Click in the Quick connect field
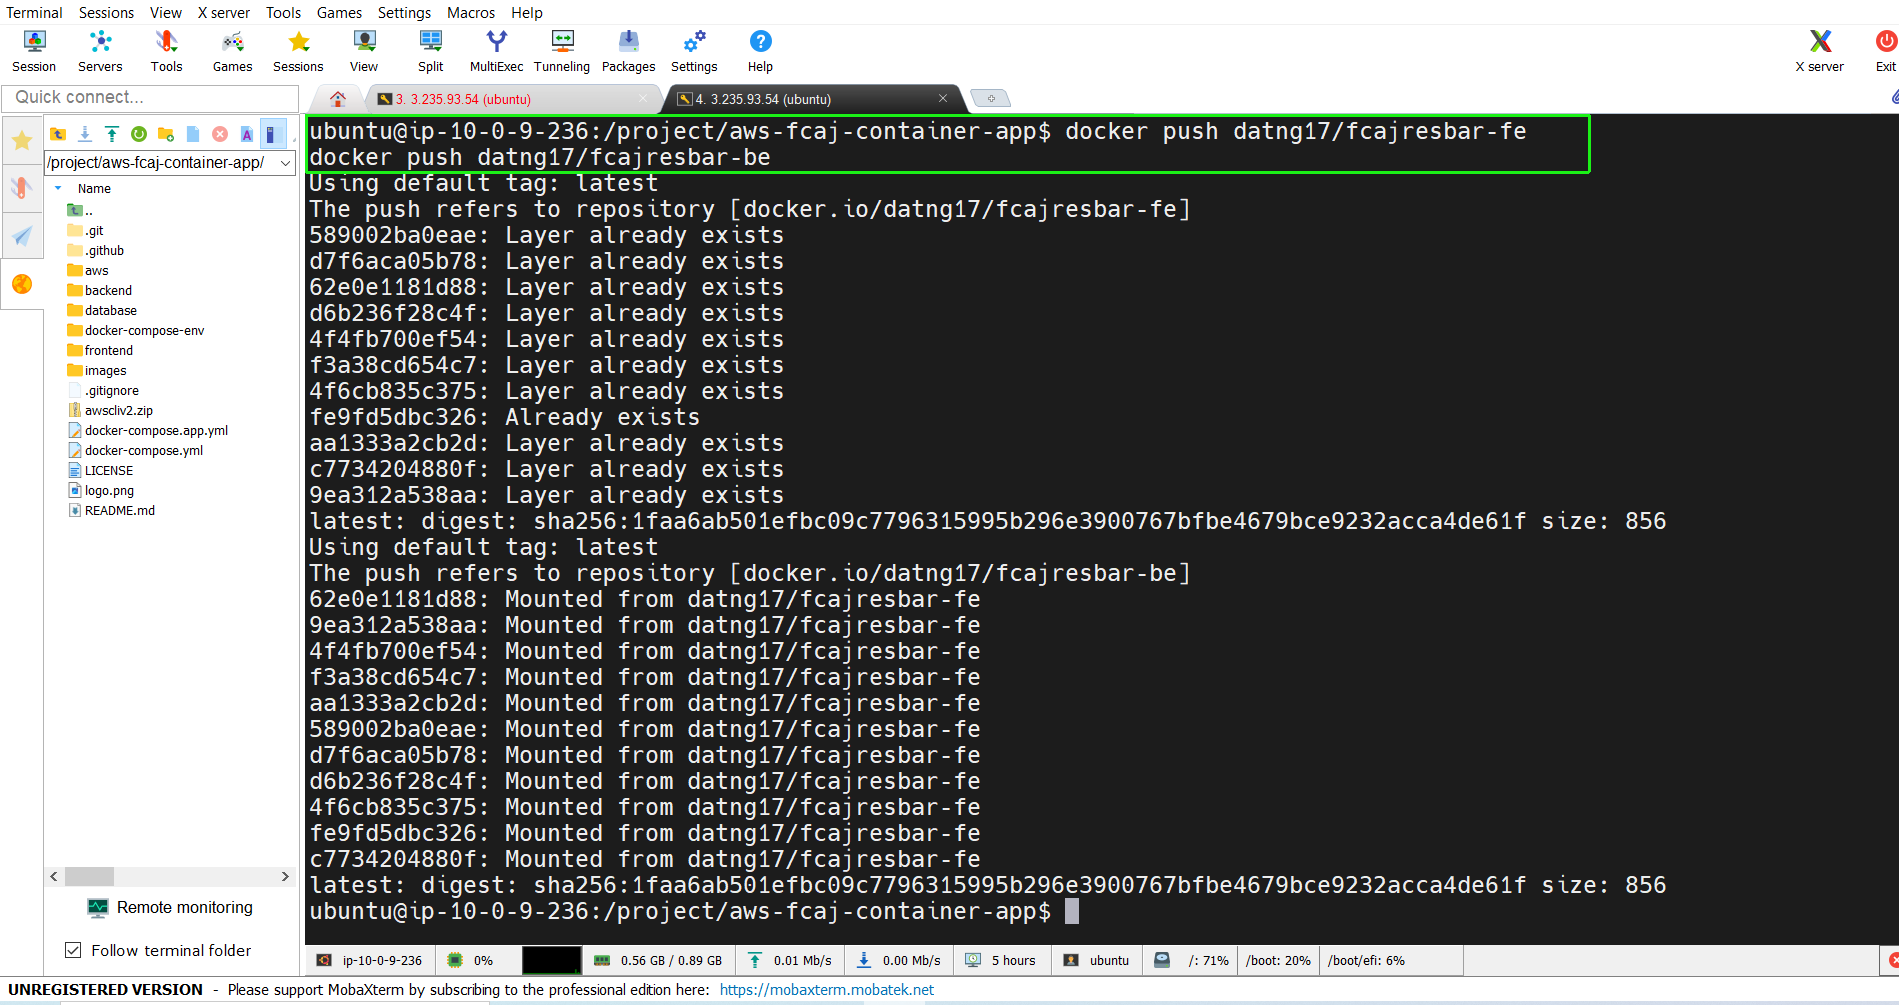The height and width of the screenshot is (1005, 1899). (x=150, y=97)
